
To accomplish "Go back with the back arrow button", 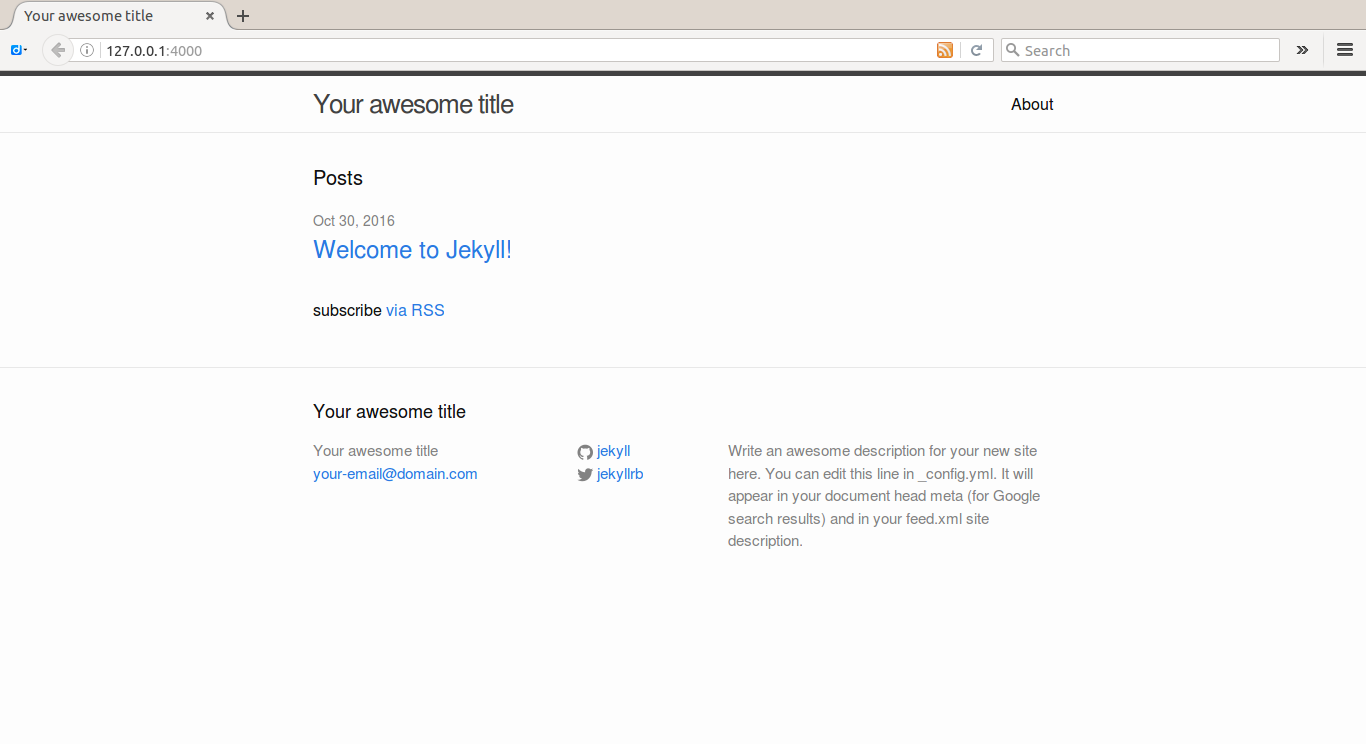I will pyautogui.click(x=58, y=50).
